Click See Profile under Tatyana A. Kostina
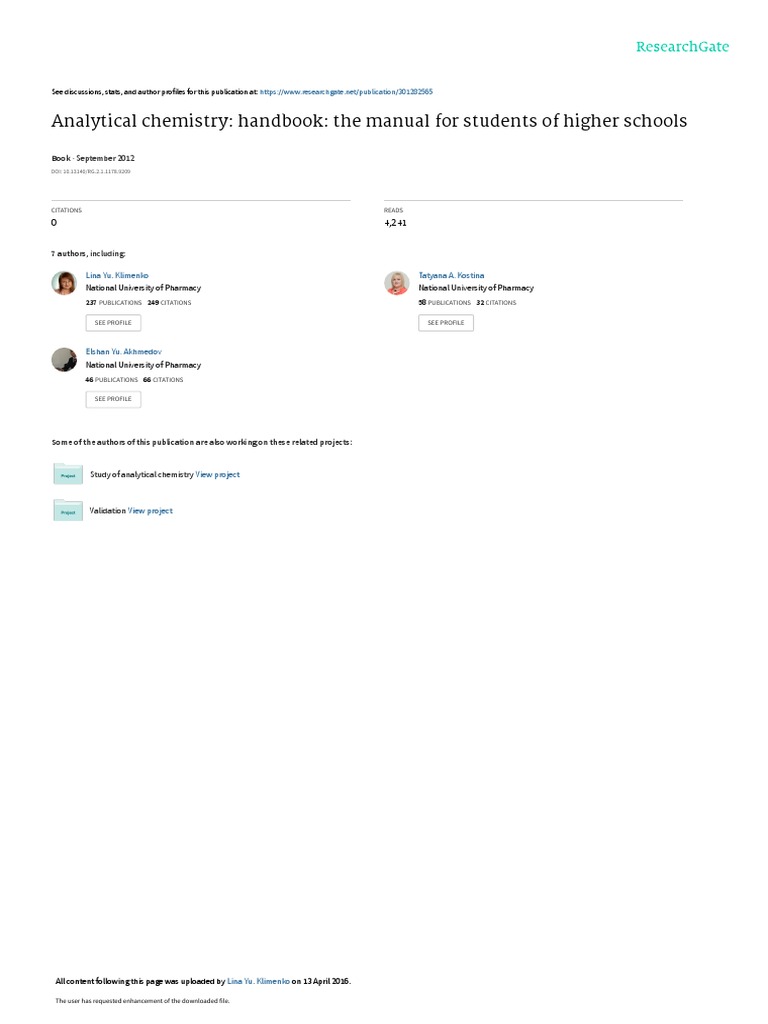768x1024 pixels. point(446,323)
